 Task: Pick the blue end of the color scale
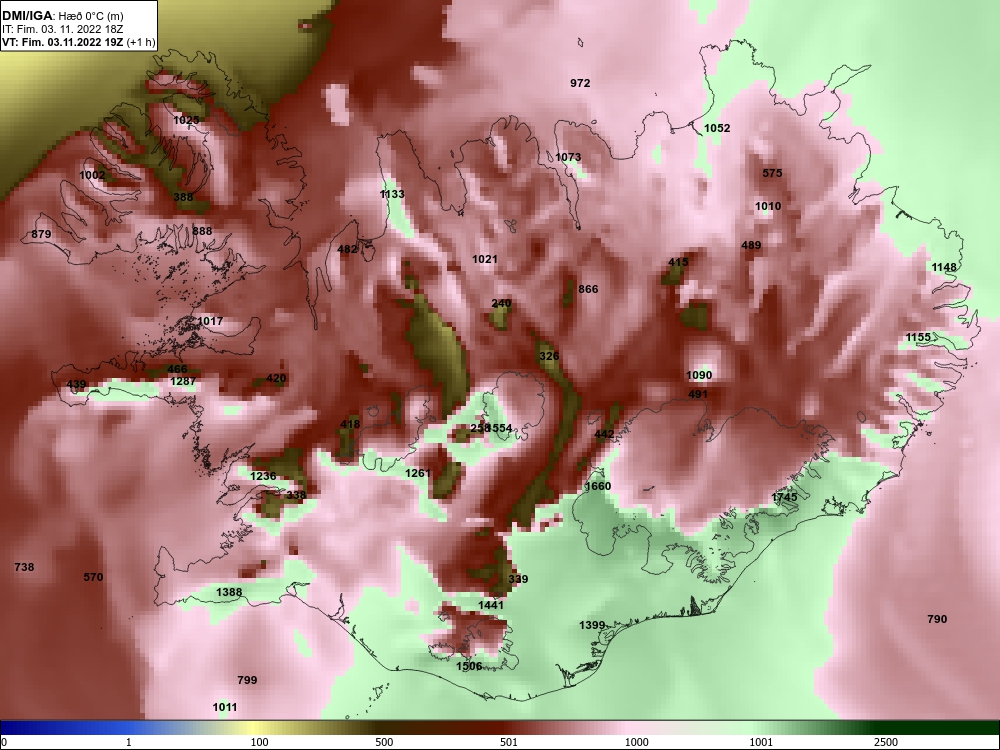pyautogui.click(x=64, y=728)
